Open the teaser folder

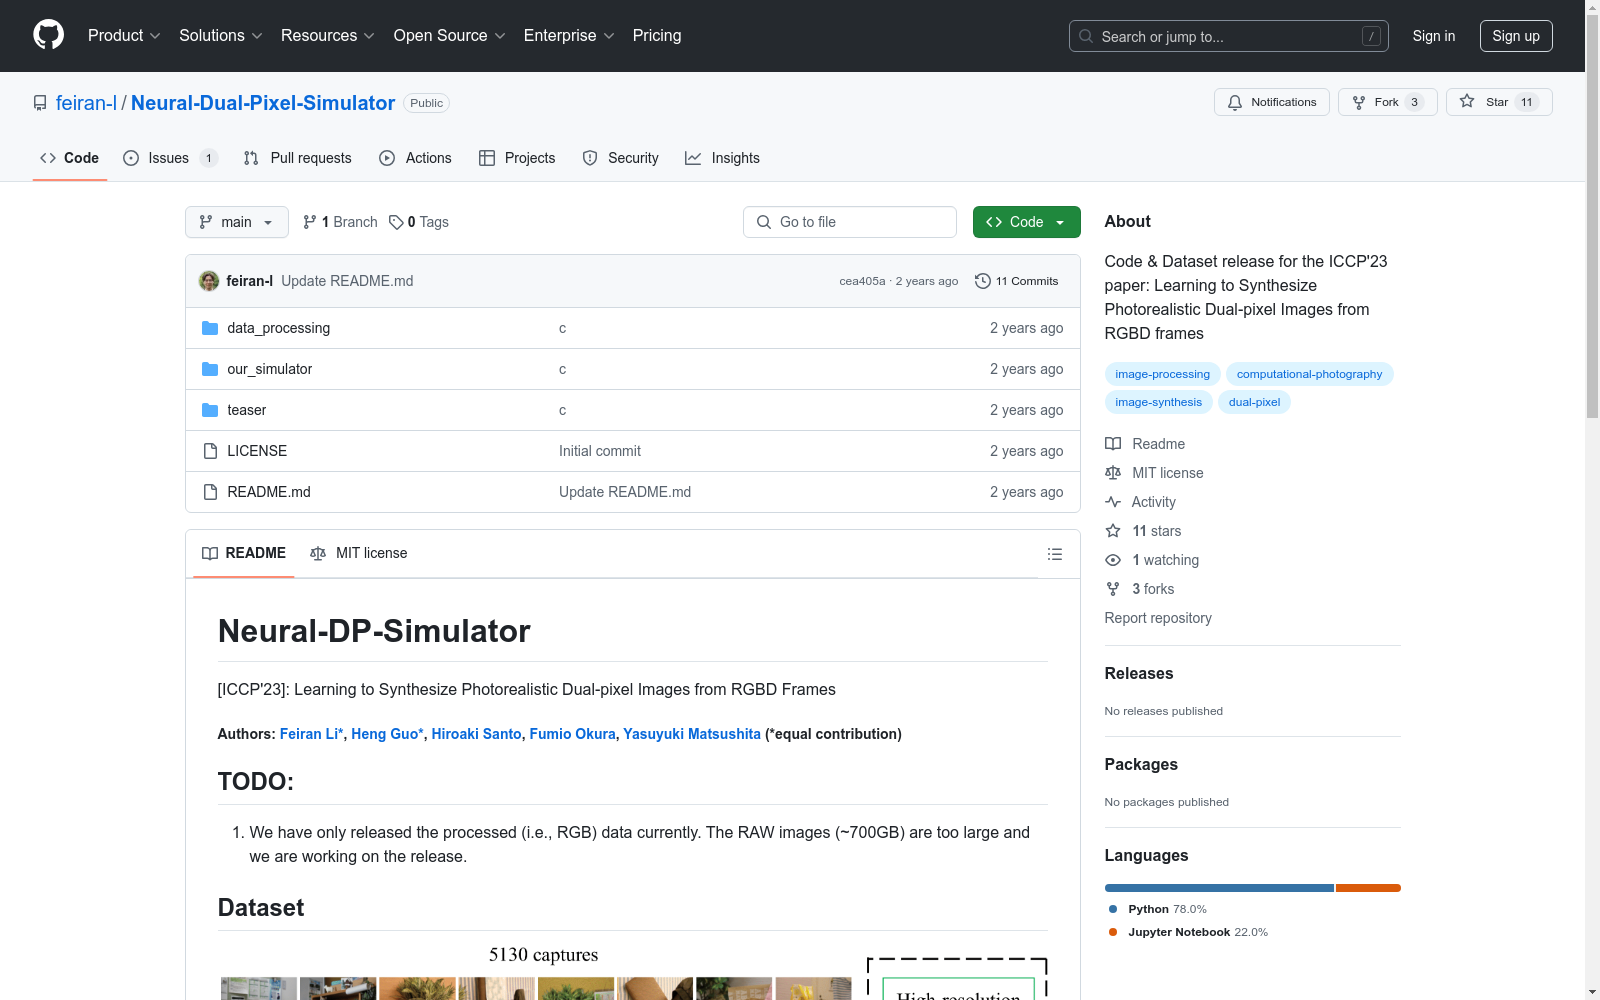(x=246, y=410)
